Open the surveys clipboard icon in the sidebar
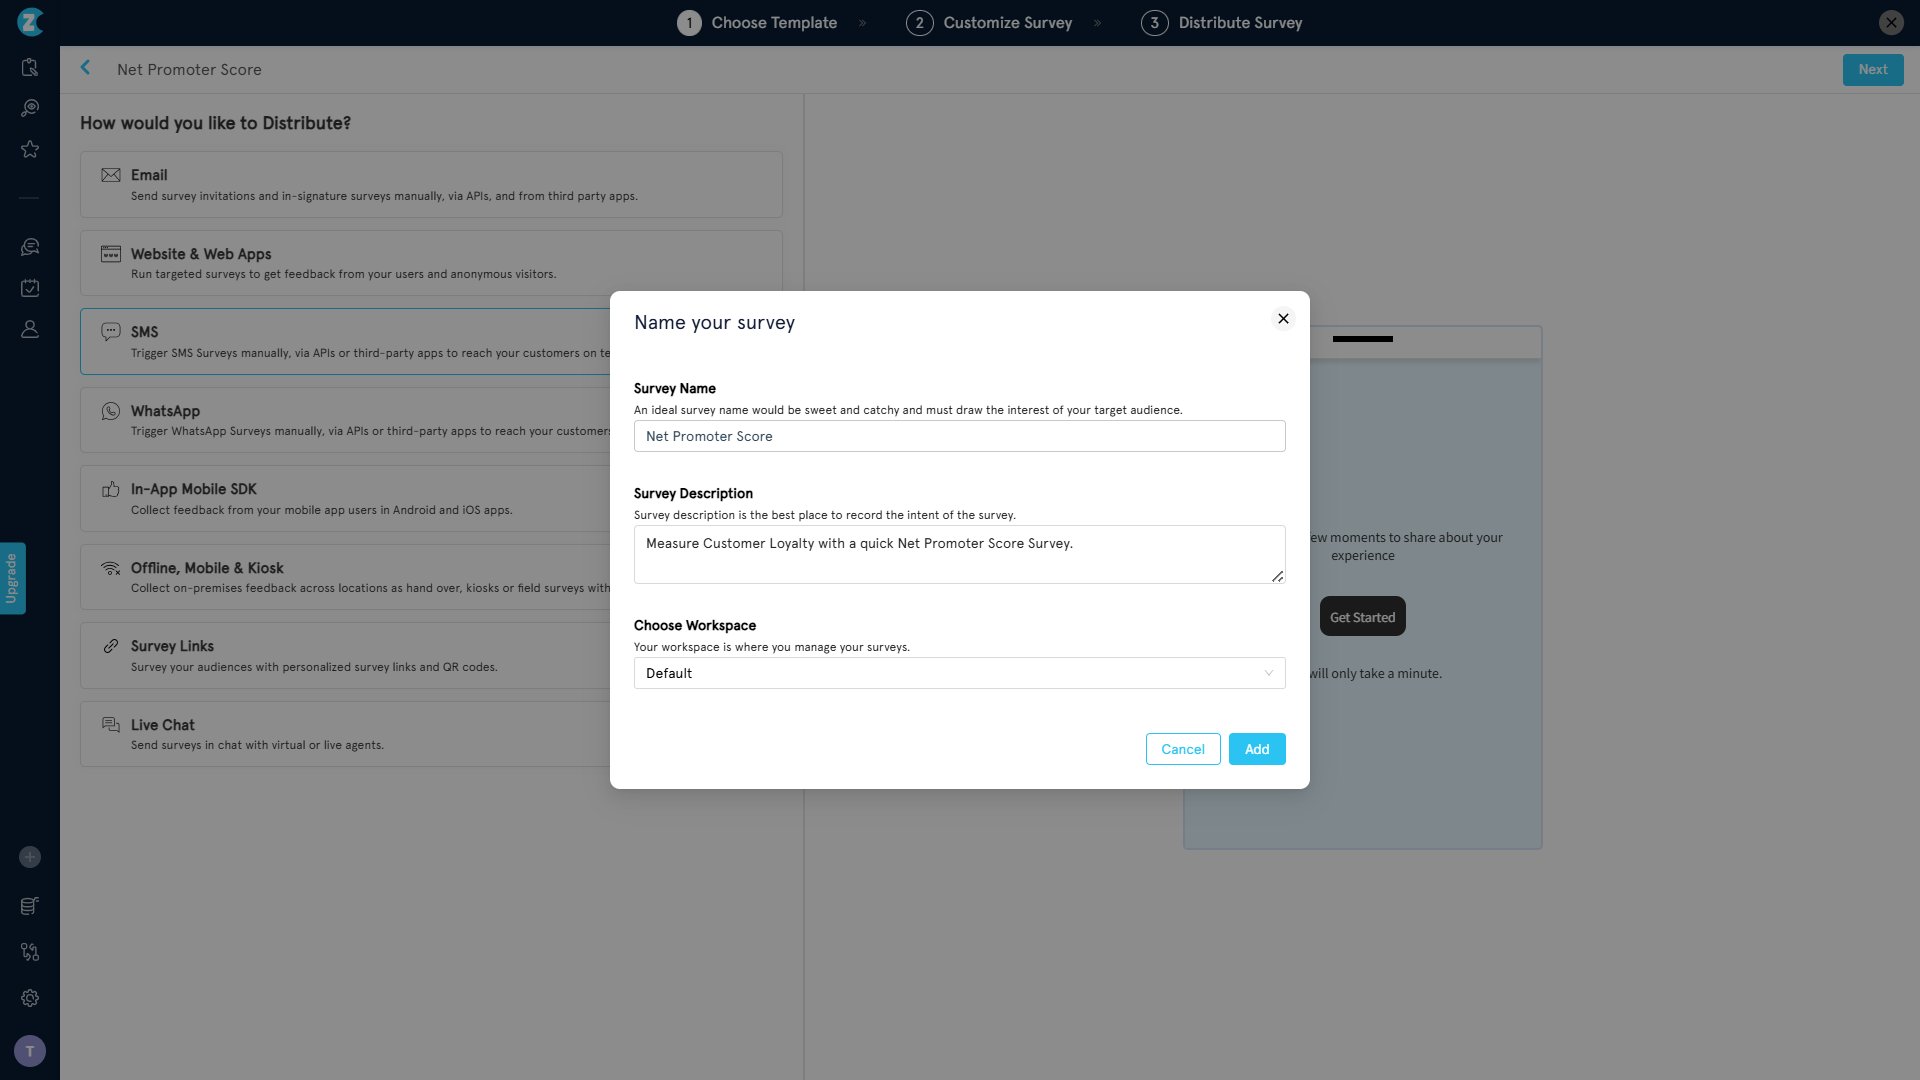1920x1080 pixels. 30,67
